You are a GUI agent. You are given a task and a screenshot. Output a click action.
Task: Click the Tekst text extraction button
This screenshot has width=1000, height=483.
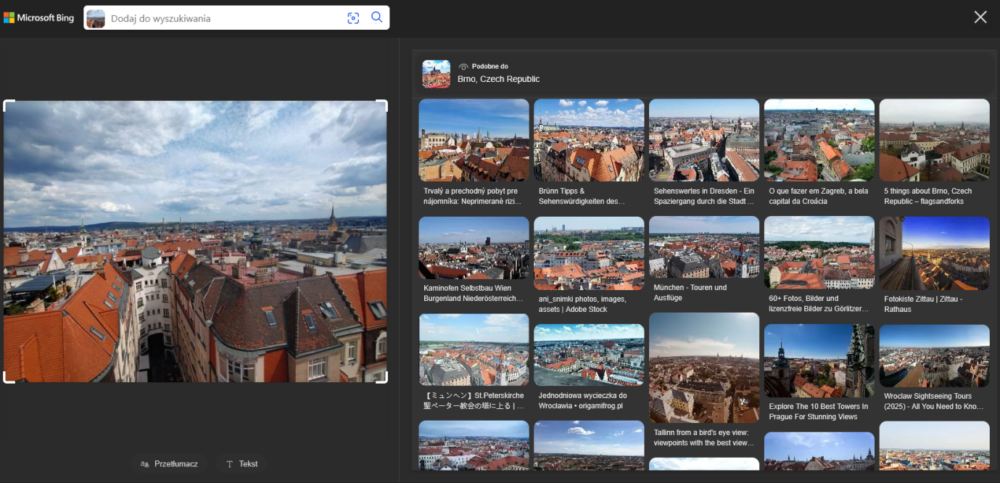click(x=242, y=464)
